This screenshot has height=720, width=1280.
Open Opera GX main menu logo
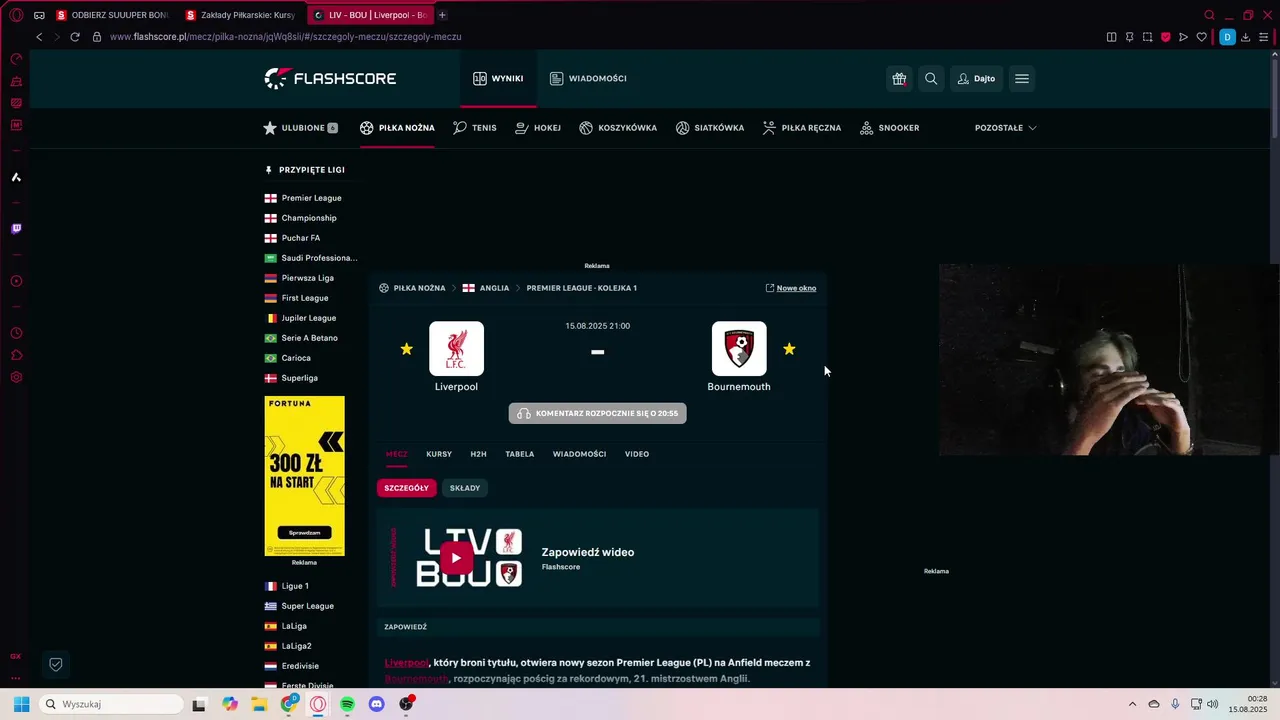16,15
